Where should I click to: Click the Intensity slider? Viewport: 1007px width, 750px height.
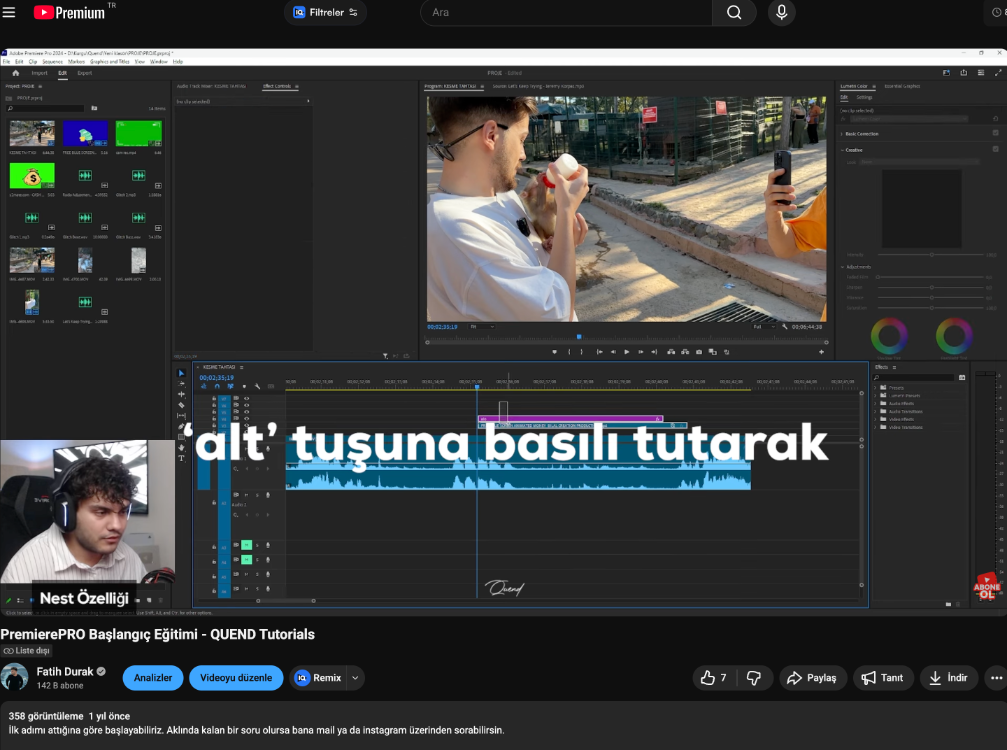pos(931,255)
